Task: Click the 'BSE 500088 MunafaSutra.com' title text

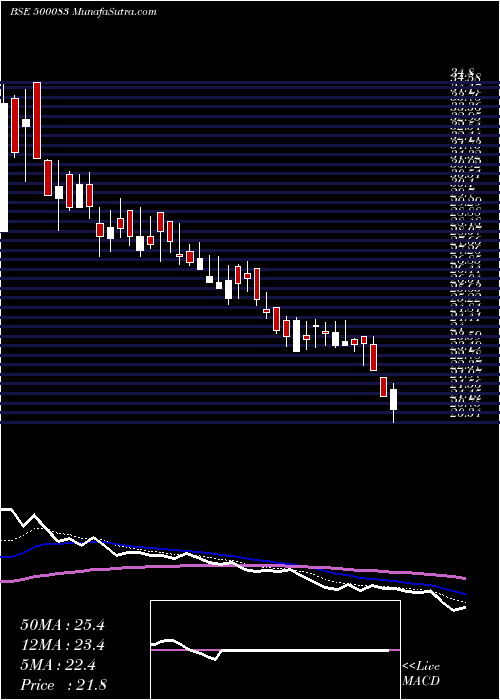Action: point(83,12)
